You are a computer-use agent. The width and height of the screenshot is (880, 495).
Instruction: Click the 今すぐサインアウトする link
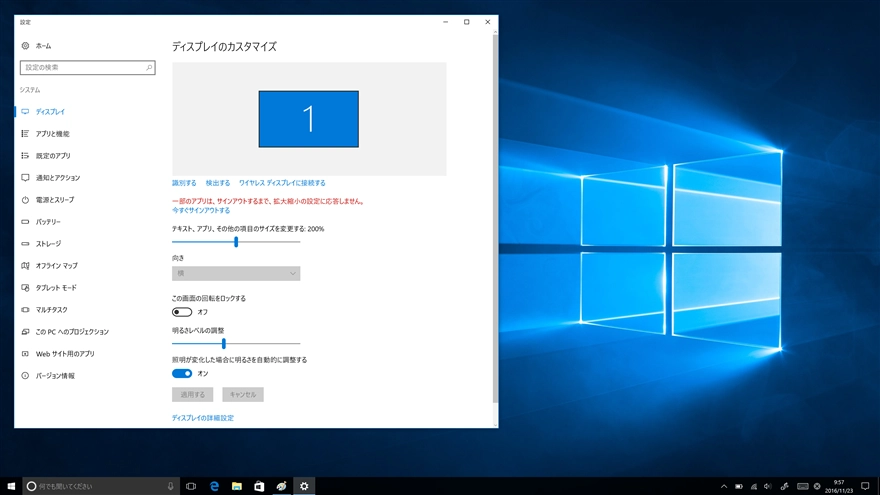pyautogui.click(x=201, y=211)
